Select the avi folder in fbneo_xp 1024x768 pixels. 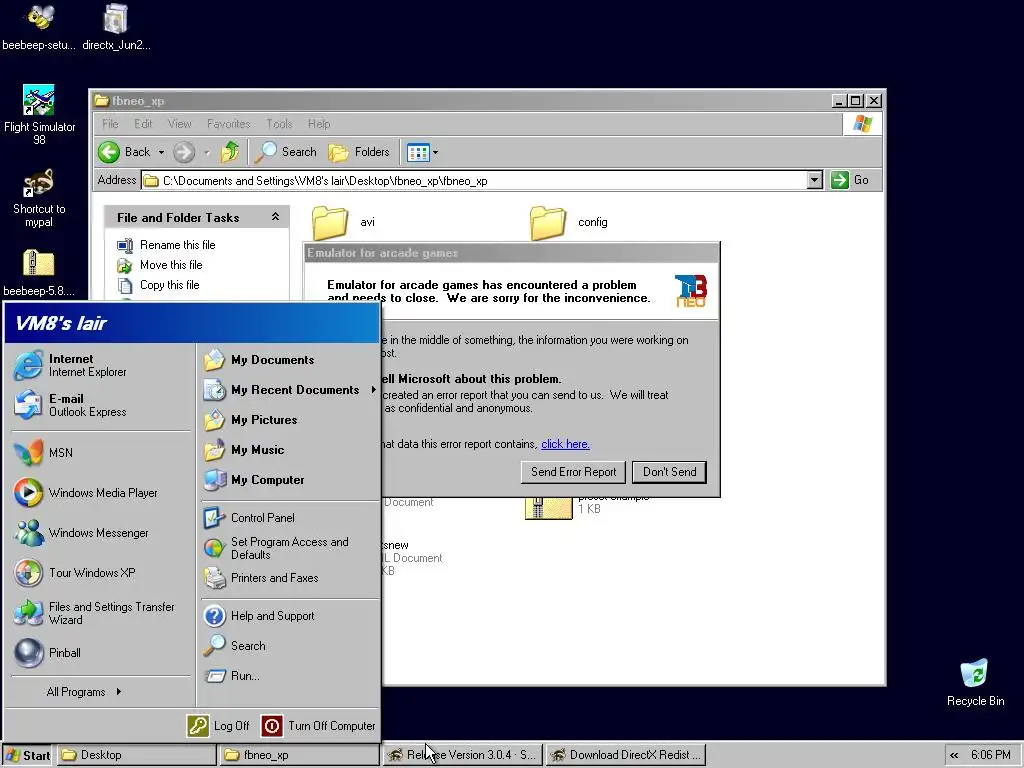[344, 223]
